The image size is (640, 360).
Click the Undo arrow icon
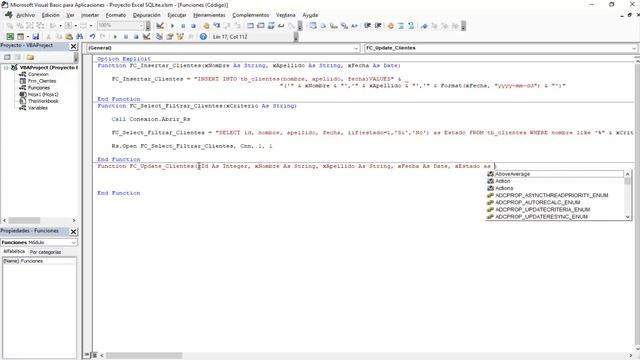[93, 37]
